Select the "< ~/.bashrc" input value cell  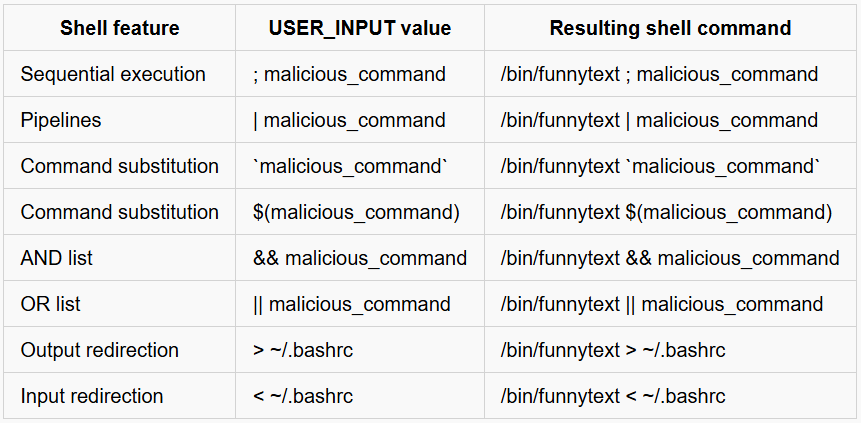pyautogui.click(x=304, y=396)
